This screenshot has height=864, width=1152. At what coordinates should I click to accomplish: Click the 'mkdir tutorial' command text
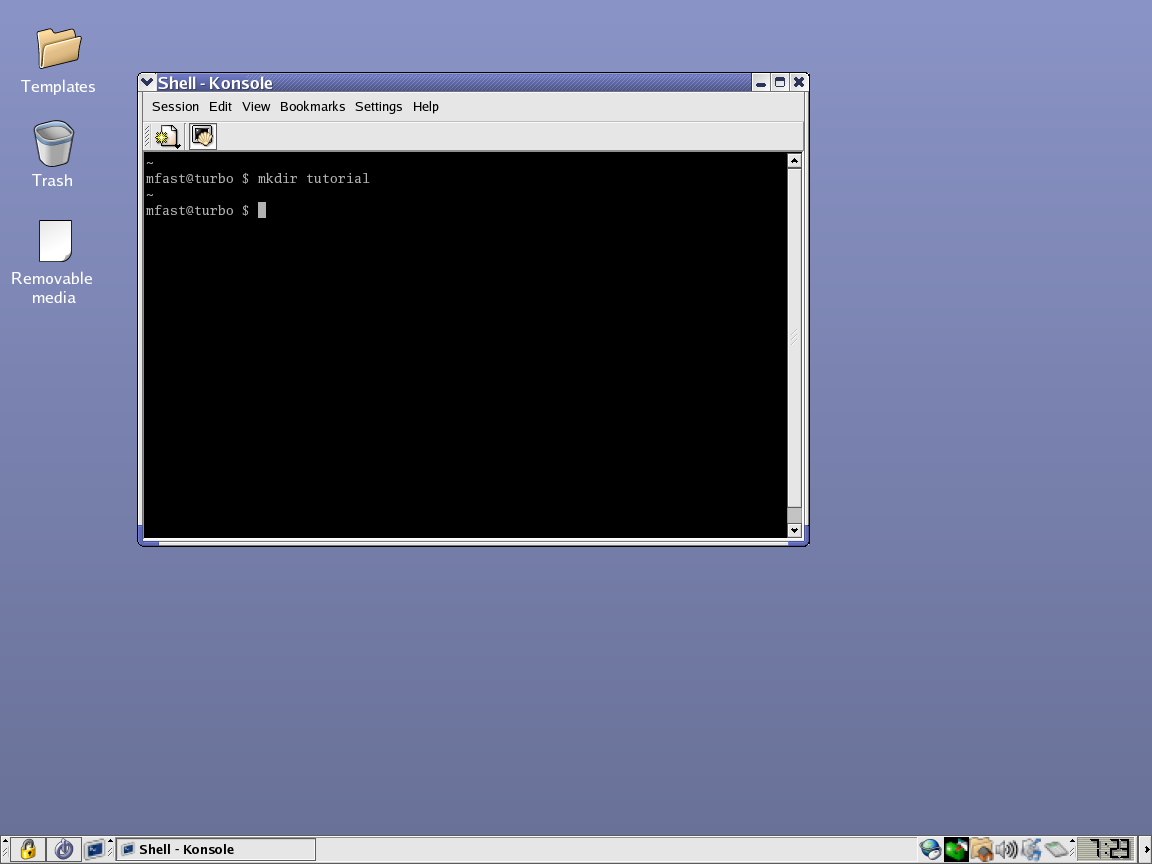(314, 179)
